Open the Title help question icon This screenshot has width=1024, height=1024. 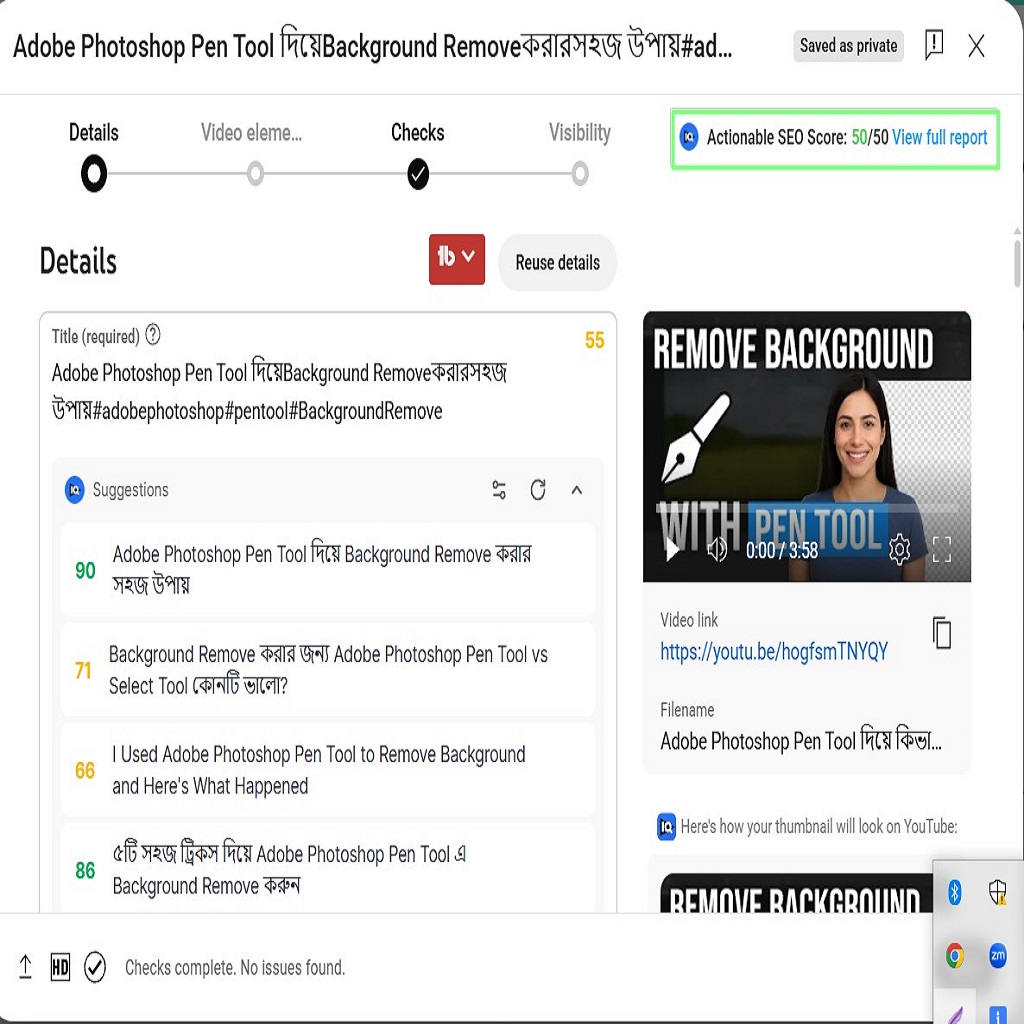coord(152,334)
